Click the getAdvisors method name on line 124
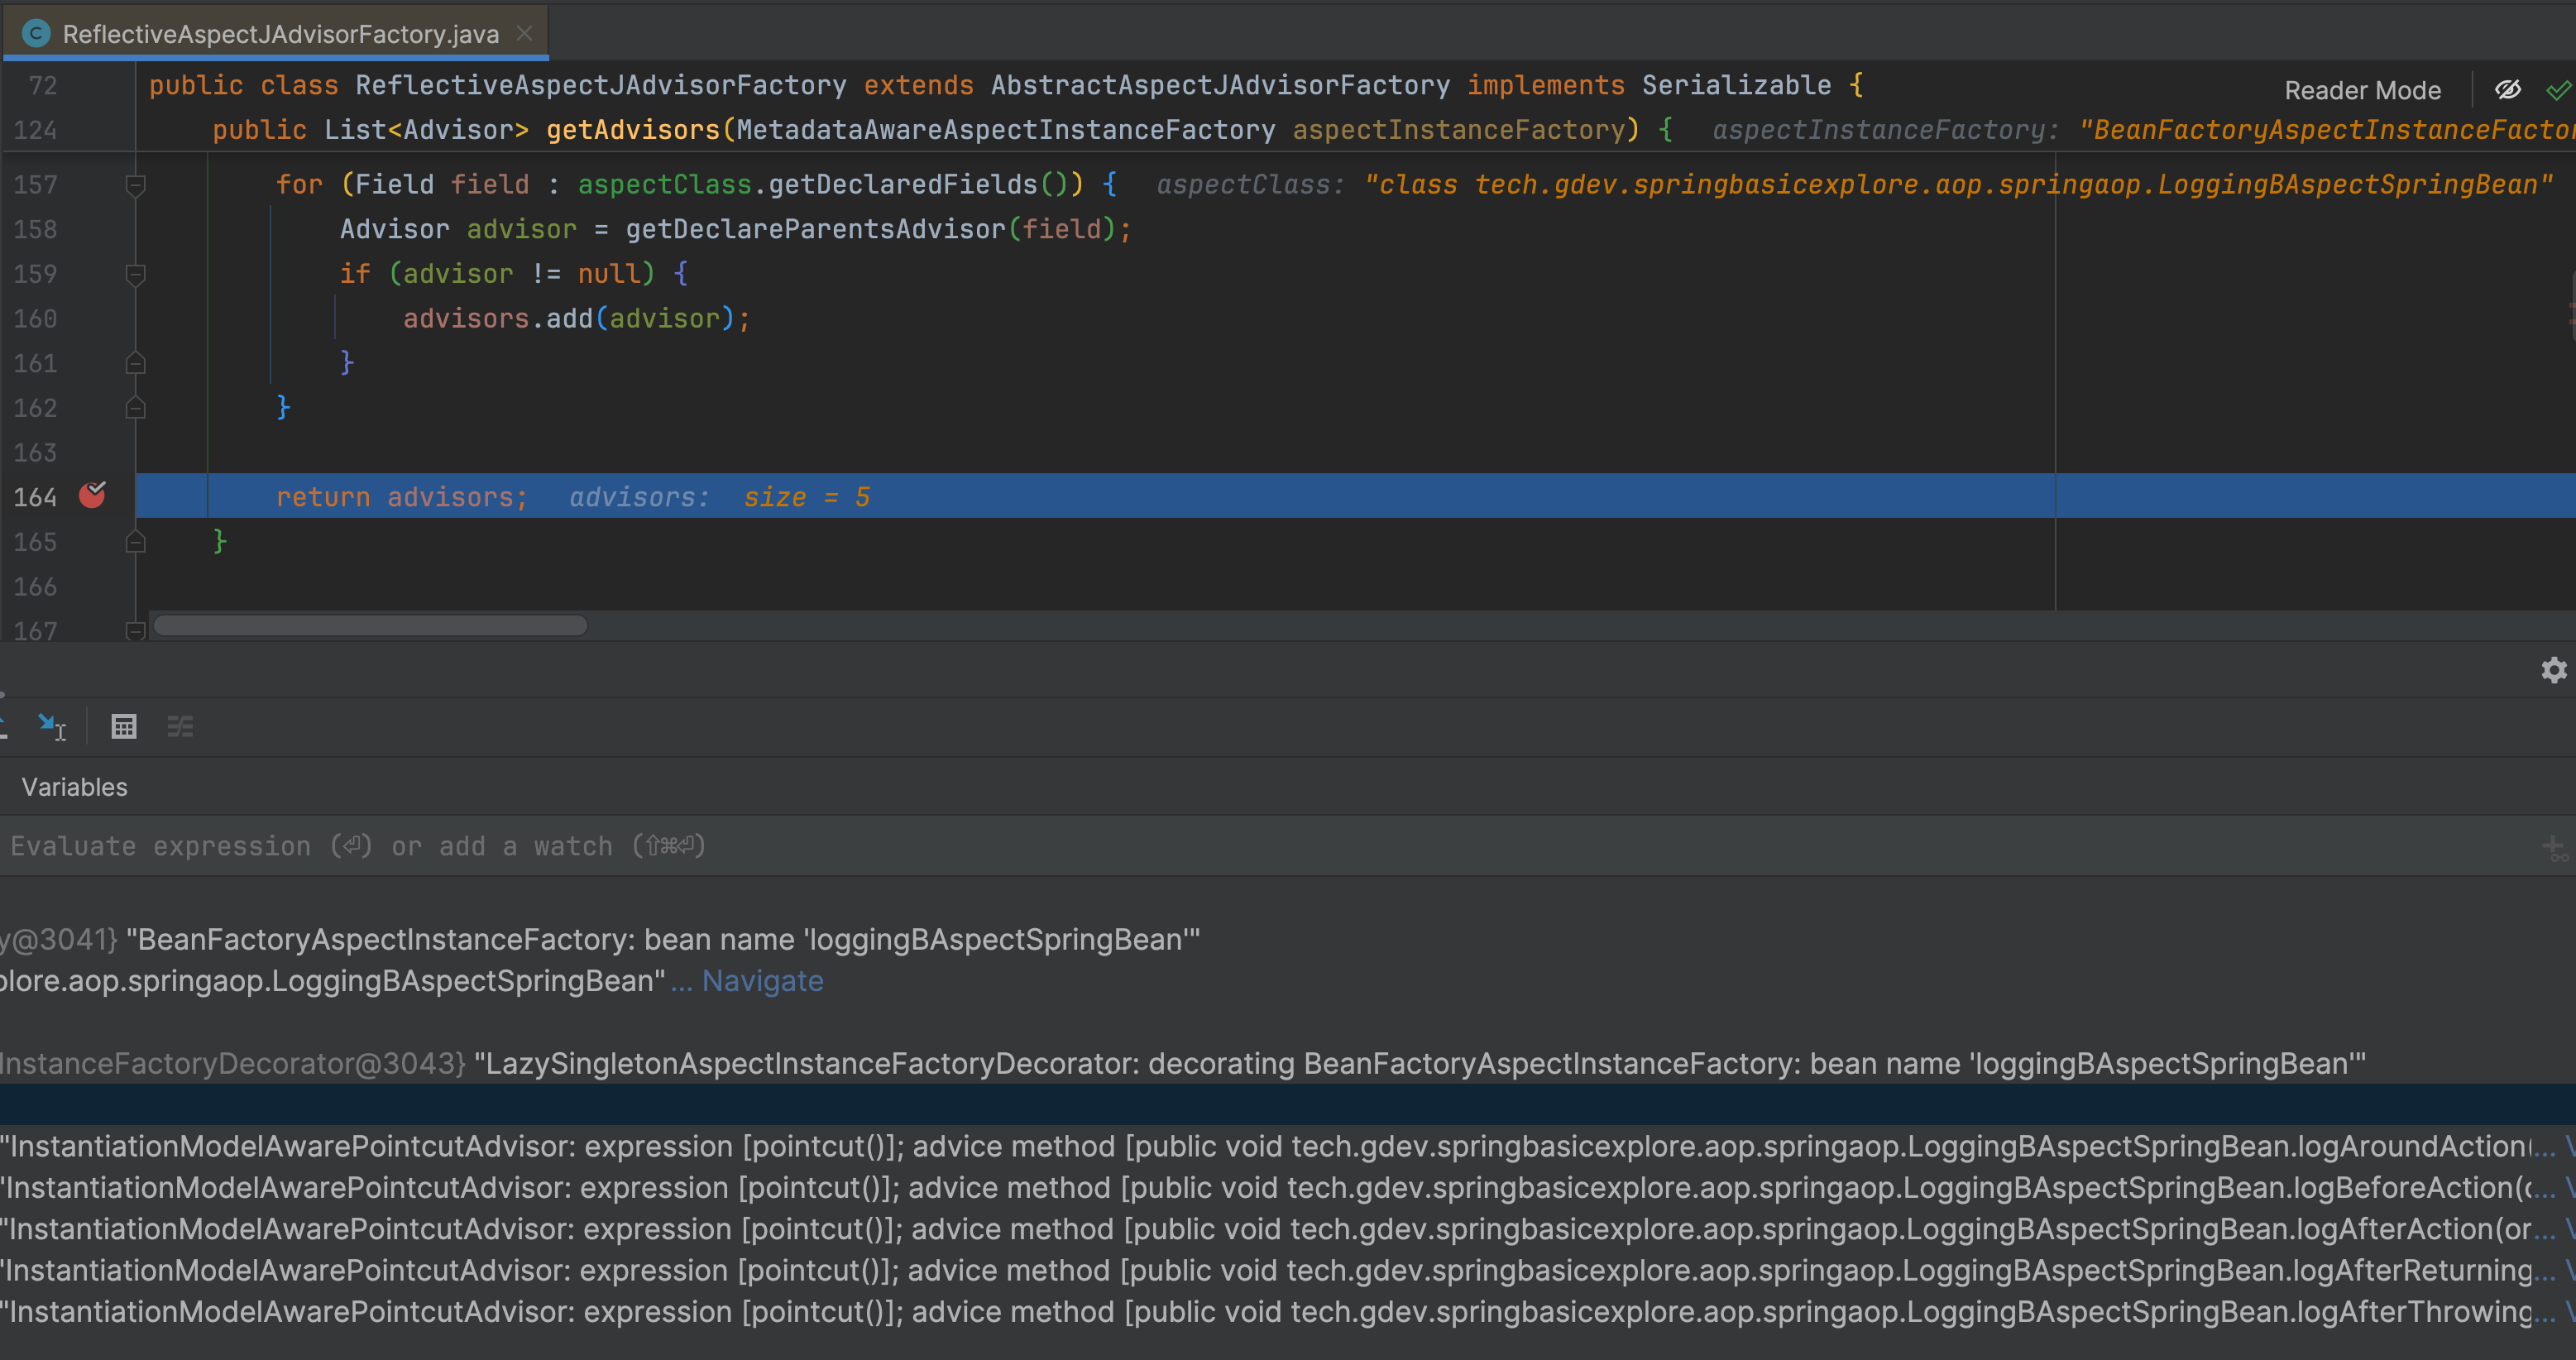2576x1360 pixels. [x=633, y=130]
